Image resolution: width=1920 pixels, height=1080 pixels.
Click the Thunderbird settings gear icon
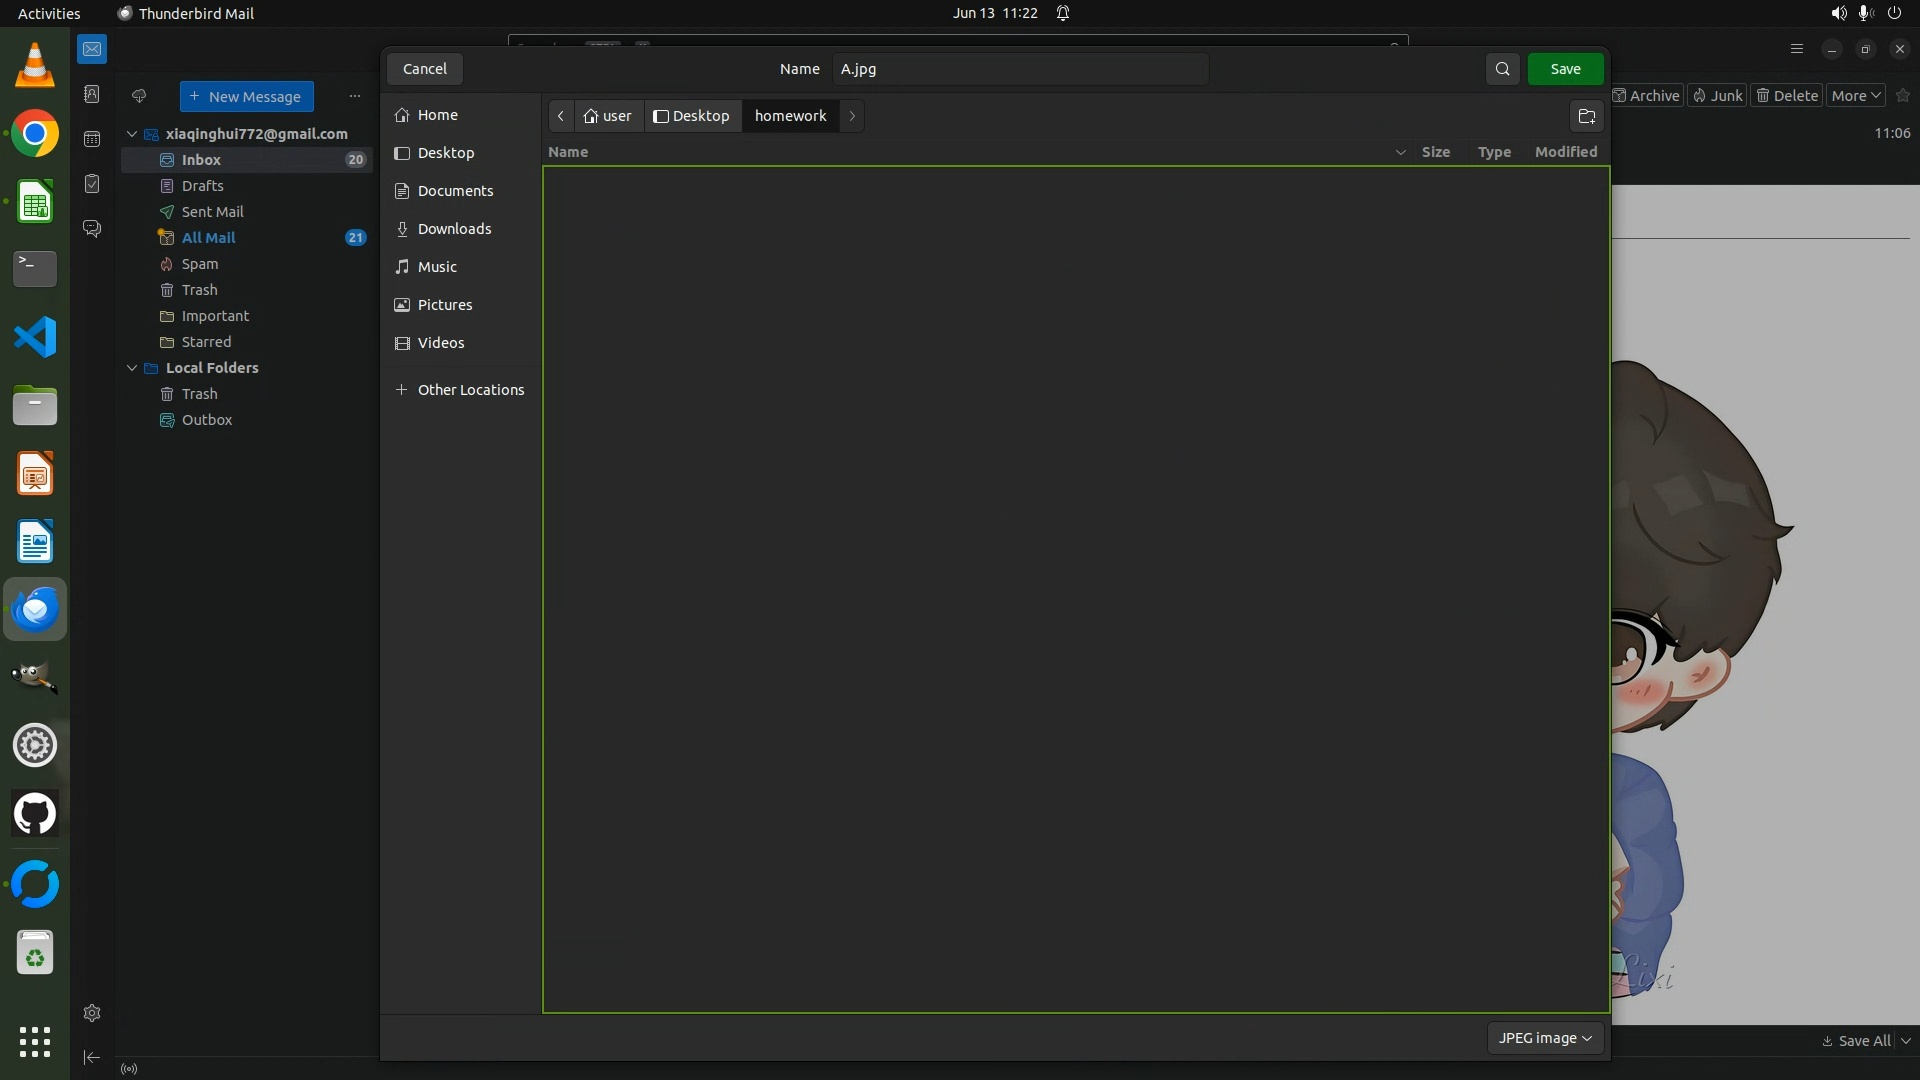92,1013
